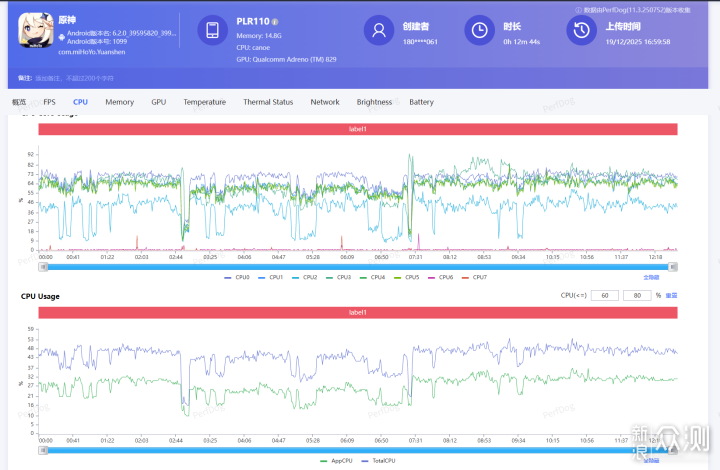Click the phone device icon
The image size is (720, 470).
coord(212,30)
